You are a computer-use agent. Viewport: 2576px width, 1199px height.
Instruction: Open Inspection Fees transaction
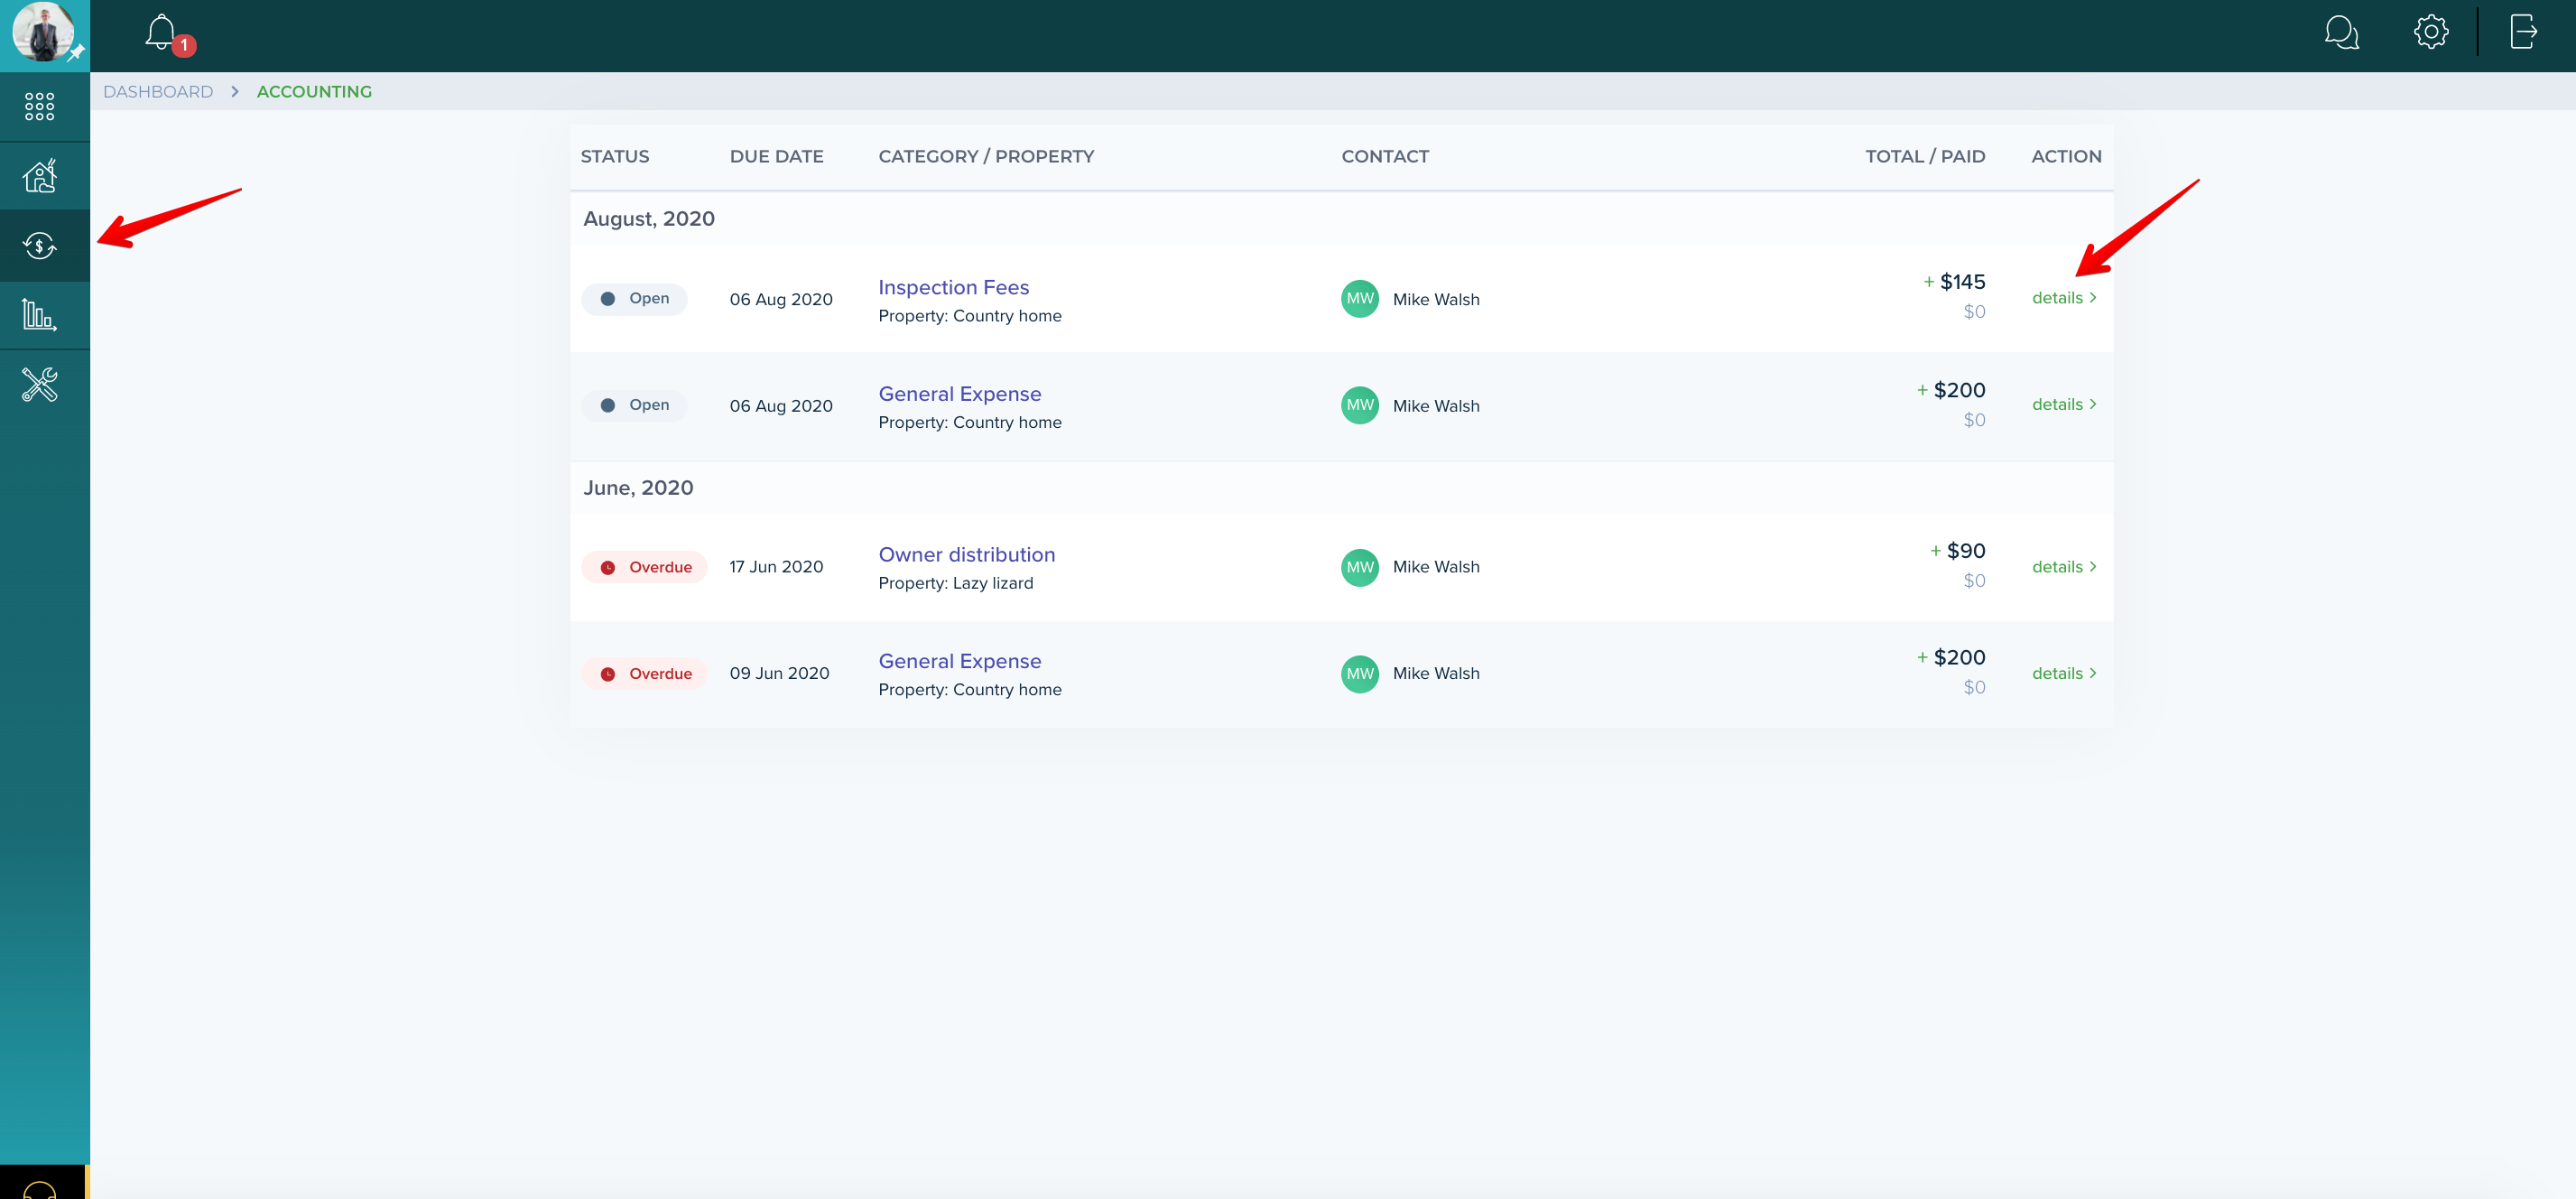click(x=953, y=287)
